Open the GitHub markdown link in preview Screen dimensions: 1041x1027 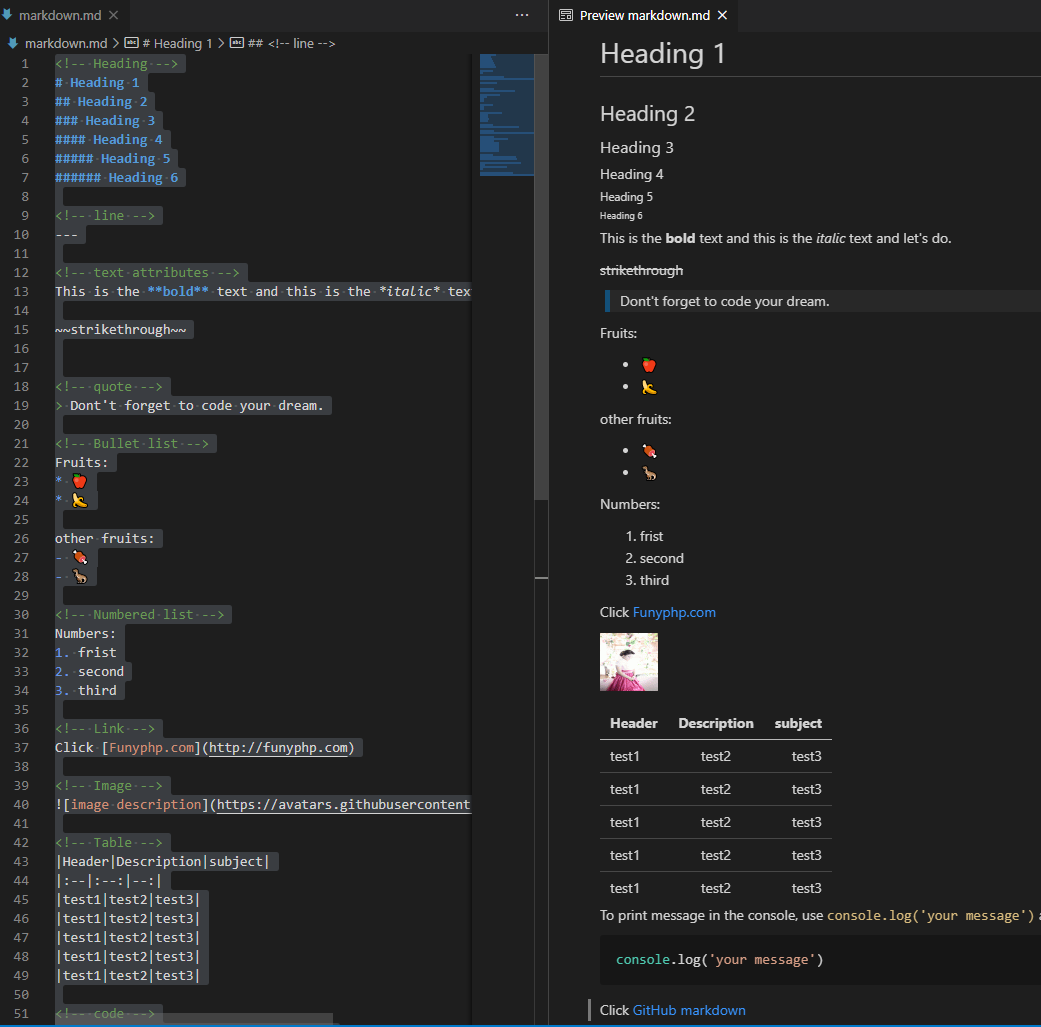coord(689,1010)
